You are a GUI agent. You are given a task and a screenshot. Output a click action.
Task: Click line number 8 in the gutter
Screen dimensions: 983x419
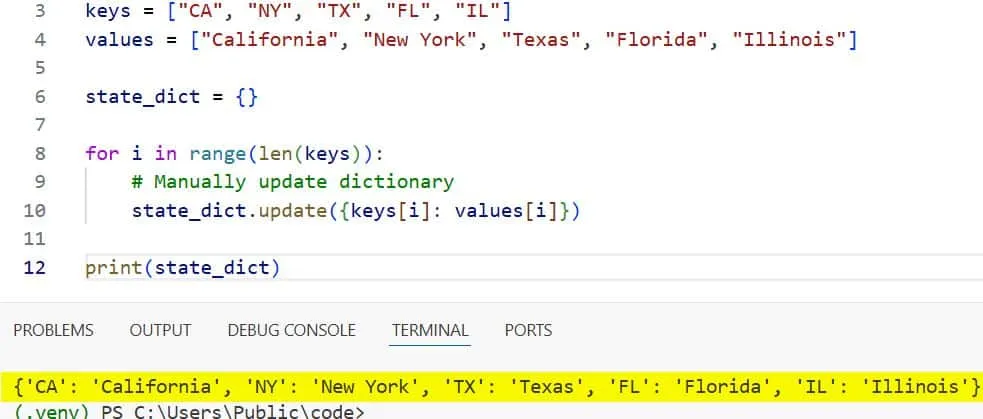pos(39,153)
